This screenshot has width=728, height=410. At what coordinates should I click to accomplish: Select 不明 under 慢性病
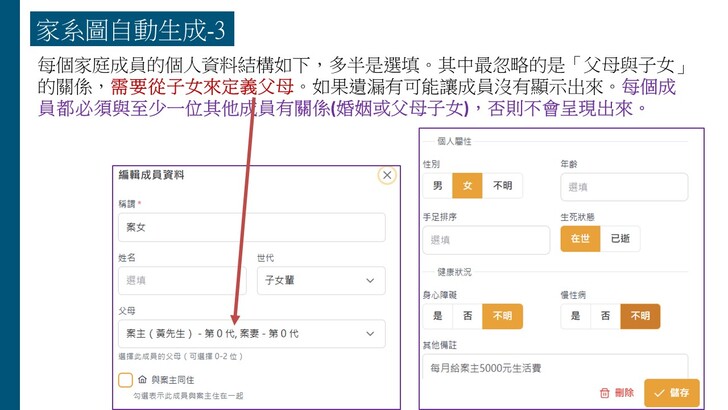640,316
